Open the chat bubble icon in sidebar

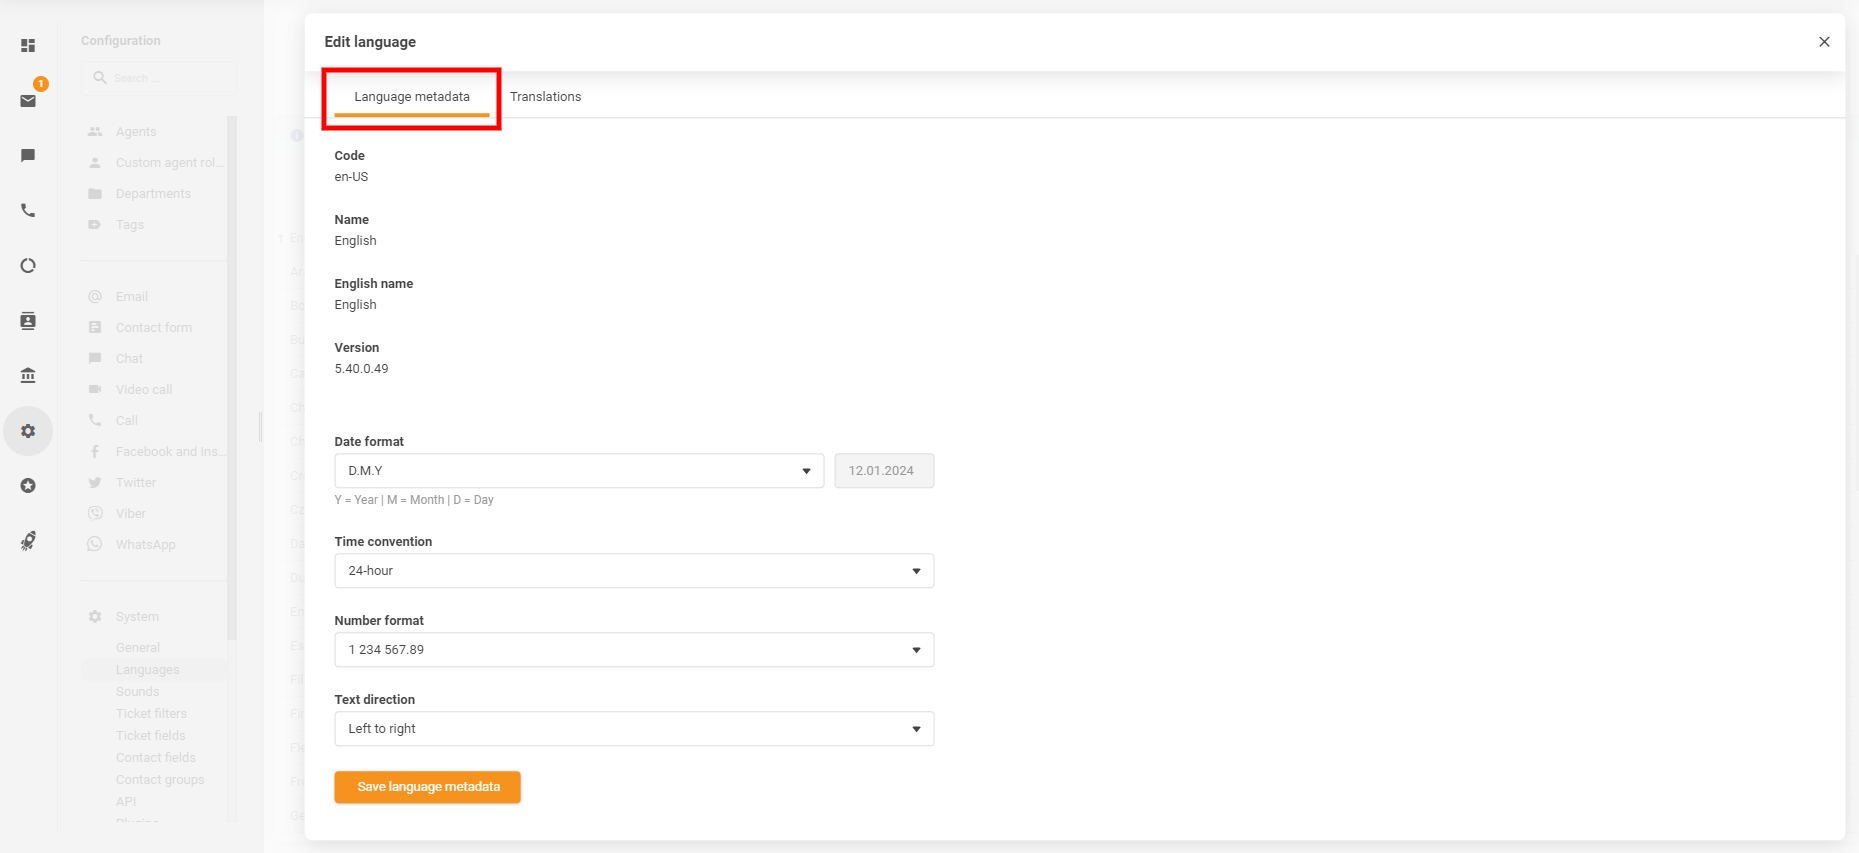coord(28,155)
